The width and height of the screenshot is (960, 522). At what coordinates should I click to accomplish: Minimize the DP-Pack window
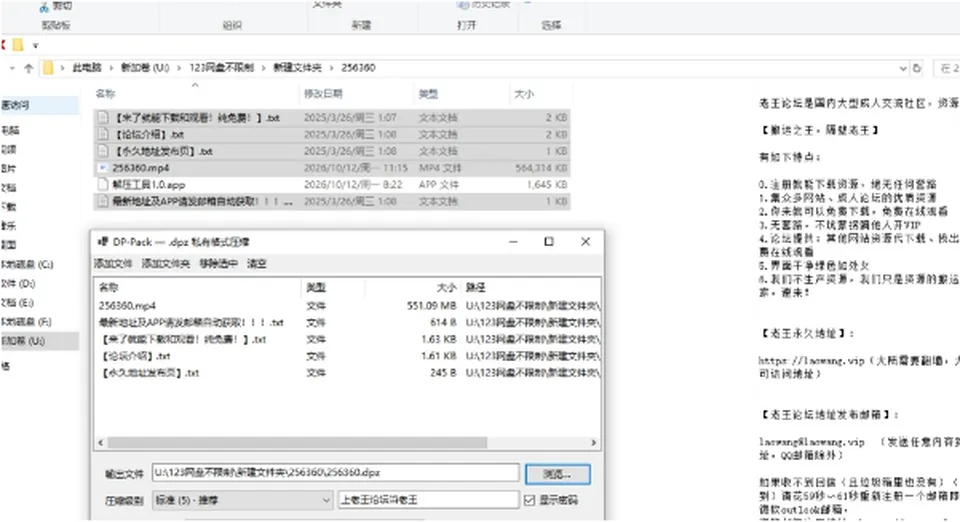[513, 242]
